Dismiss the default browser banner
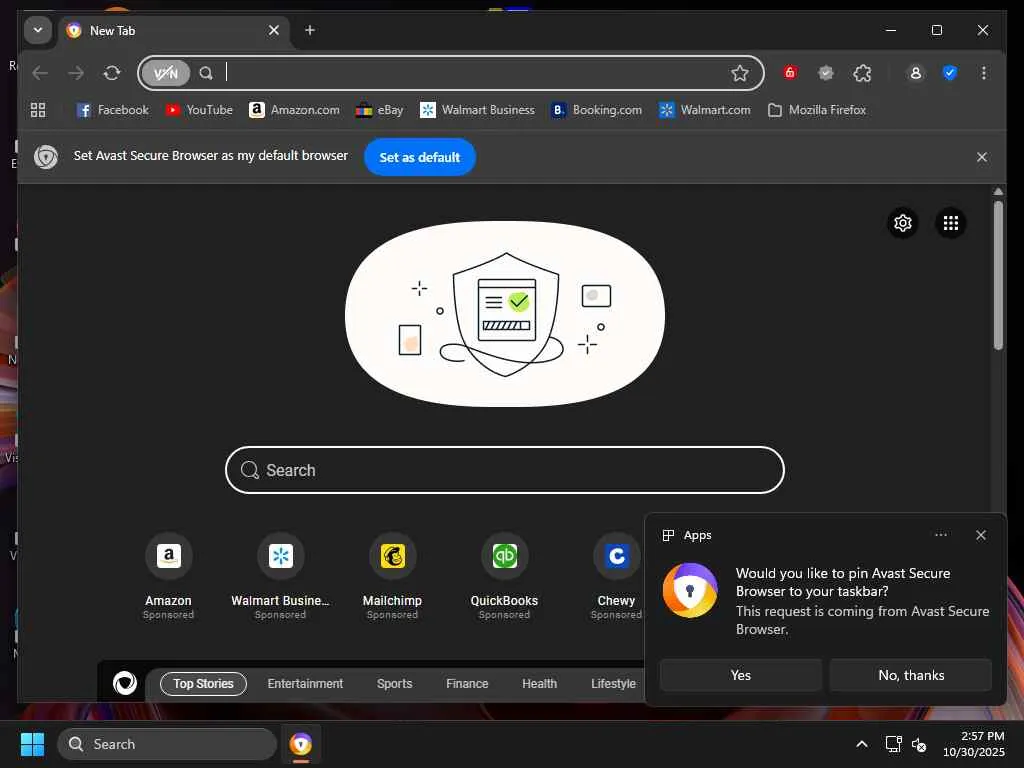1024x768 pixels. point(981,157)
